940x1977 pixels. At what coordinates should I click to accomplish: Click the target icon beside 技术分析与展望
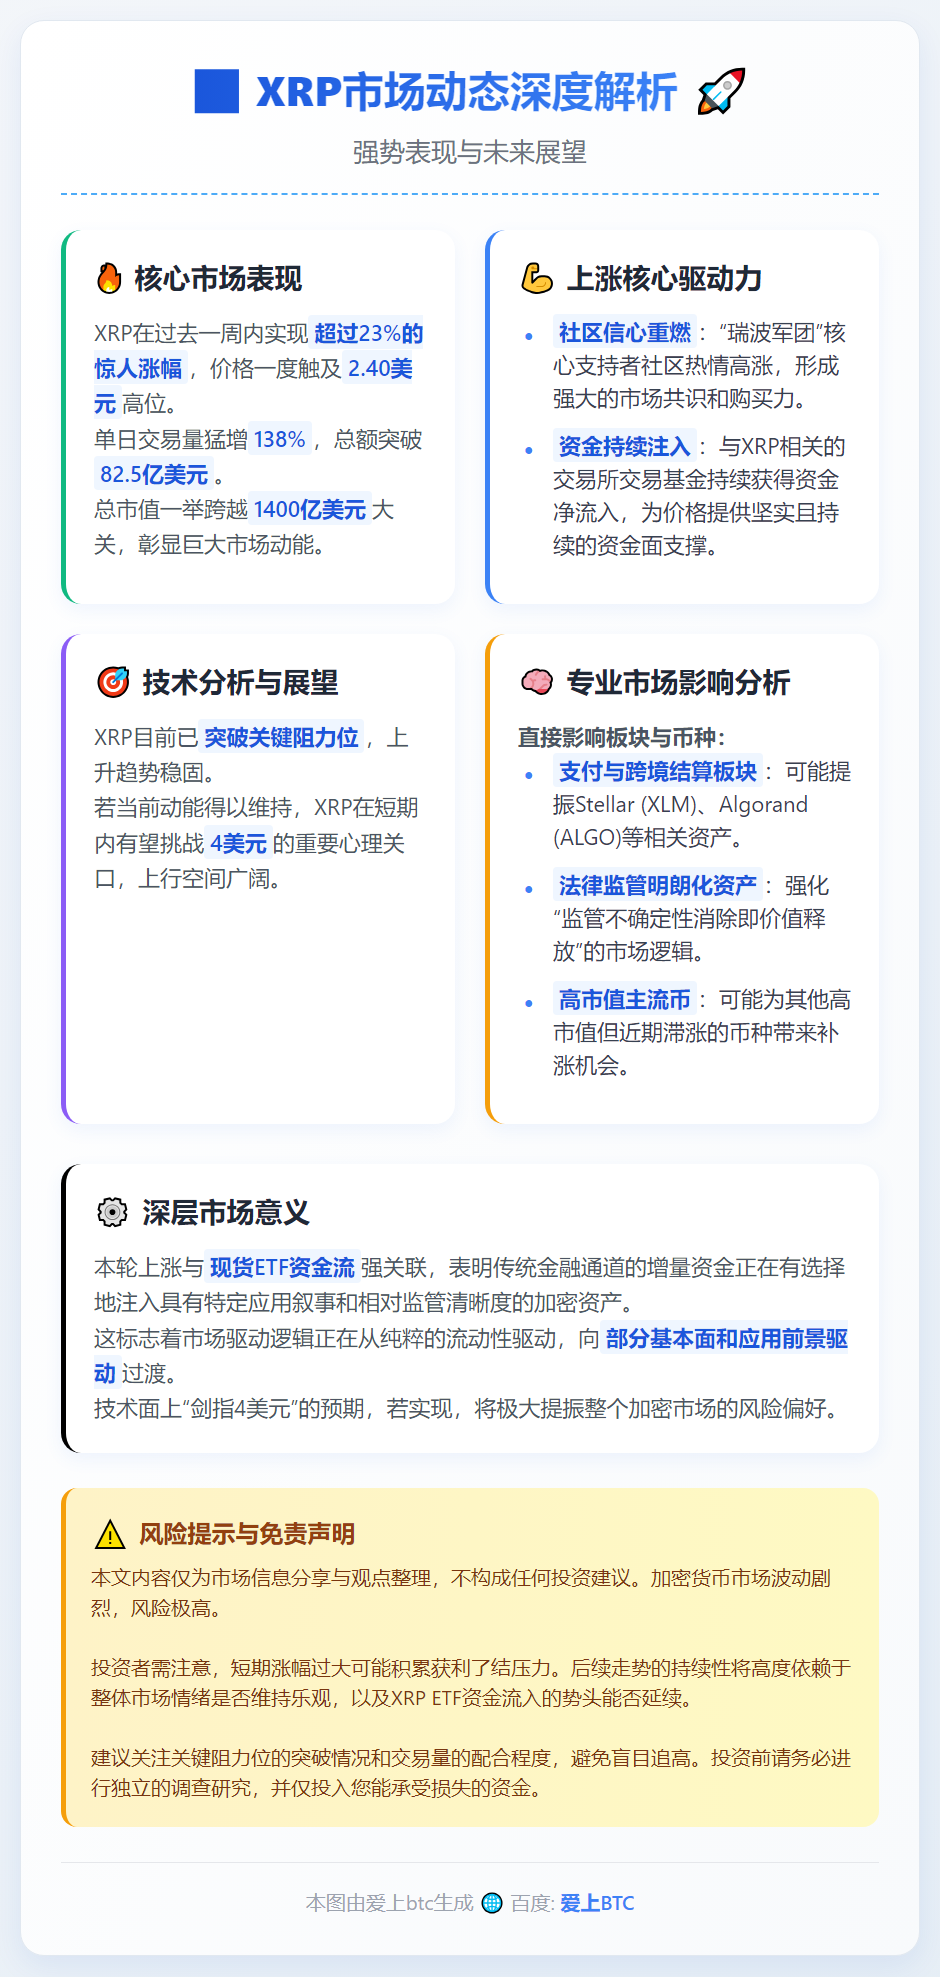pos(113,682)
